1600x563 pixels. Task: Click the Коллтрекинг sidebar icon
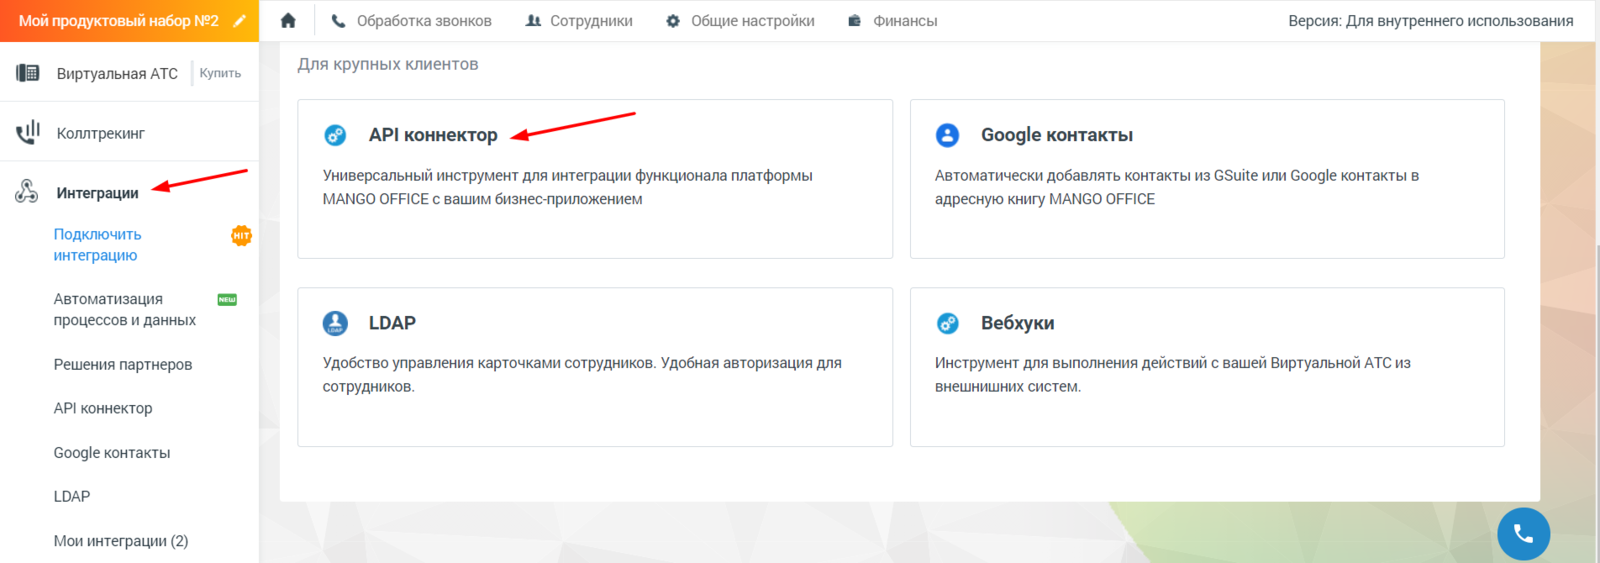pyautogui.click(x=28, y=132)
